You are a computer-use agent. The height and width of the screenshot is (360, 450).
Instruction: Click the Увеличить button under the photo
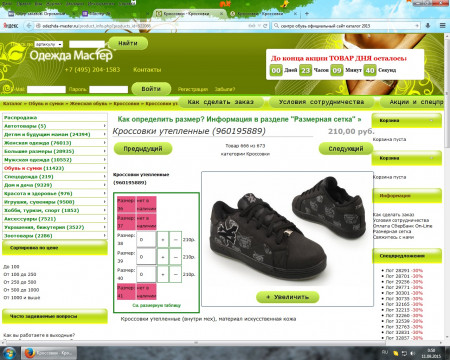pos(288,297)
